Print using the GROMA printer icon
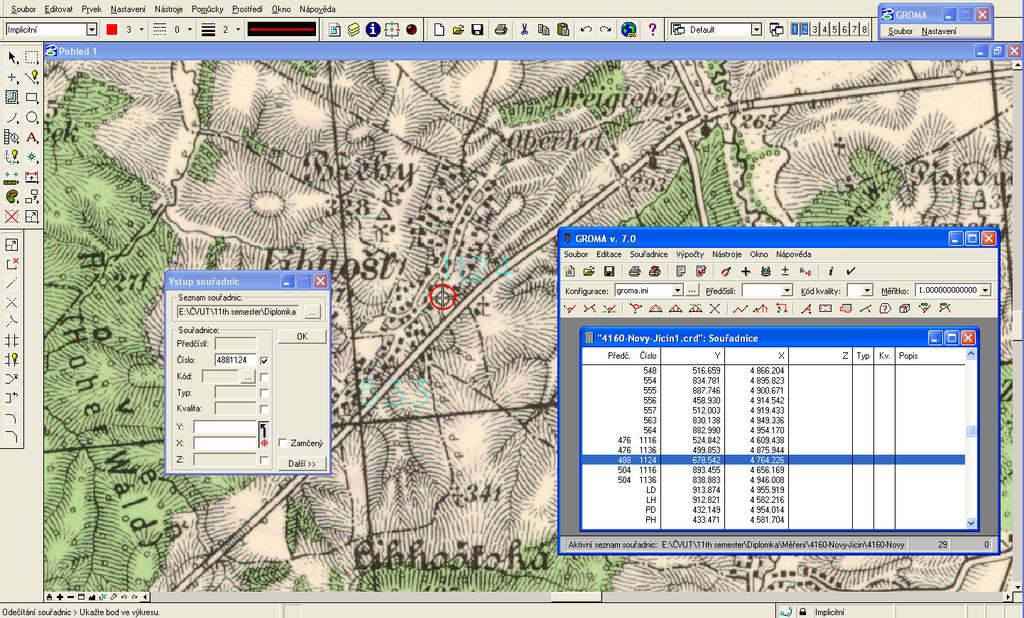 click(x=634, y=271)
